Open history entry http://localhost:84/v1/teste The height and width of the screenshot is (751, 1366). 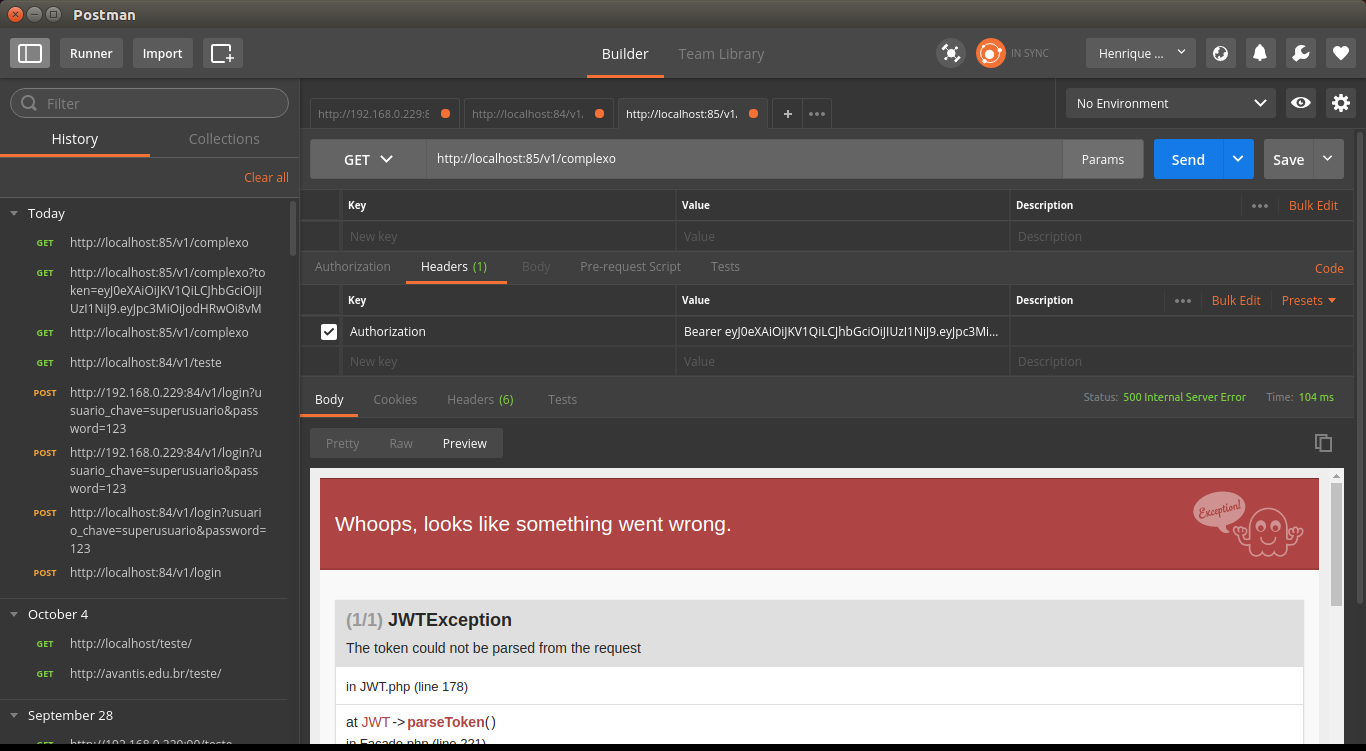pos(146,362)
